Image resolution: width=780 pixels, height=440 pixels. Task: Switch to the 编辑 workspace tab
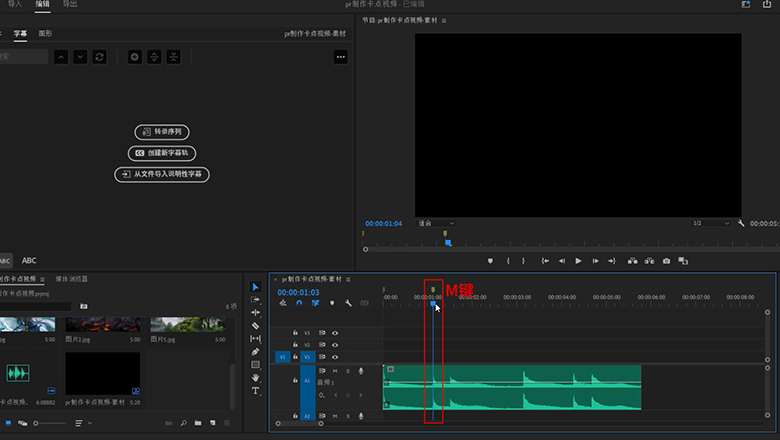point(42,4)
